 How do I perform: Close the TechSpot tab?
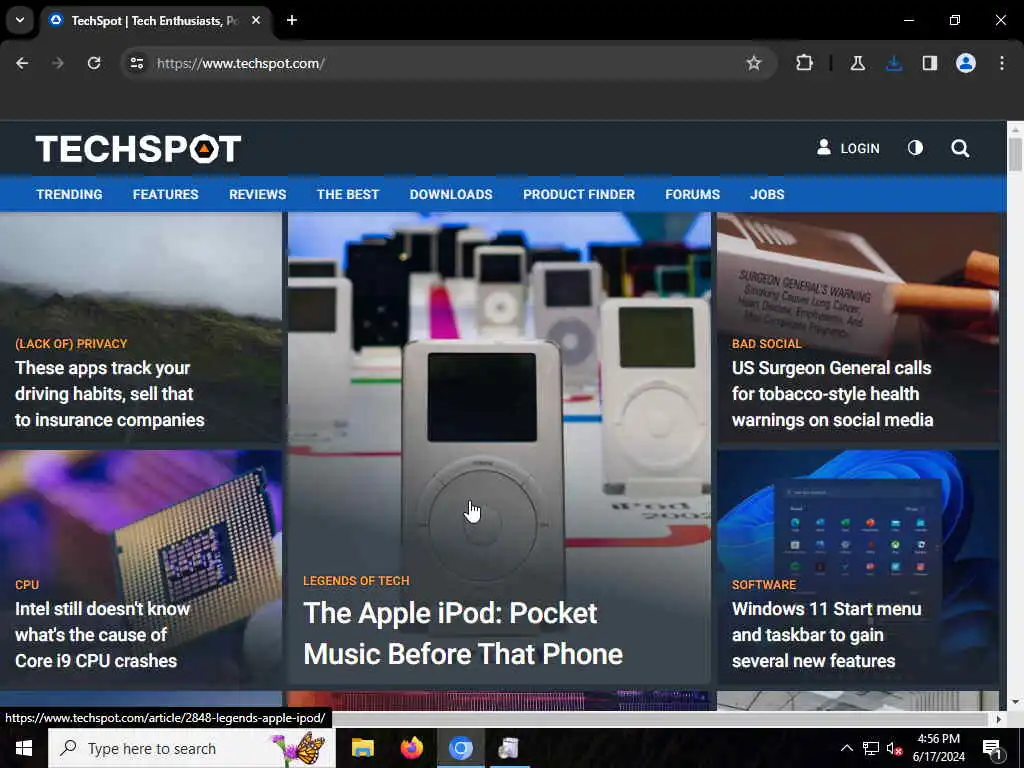tap(256, 20)
